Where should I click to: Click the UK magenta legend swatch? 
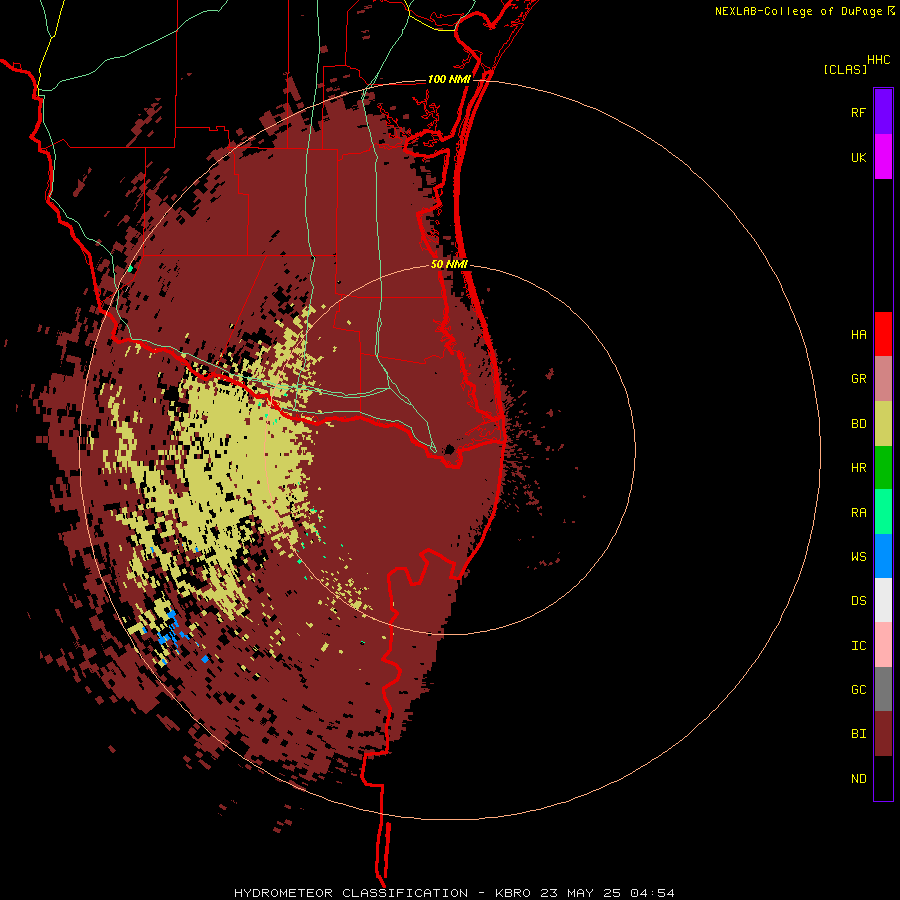tap(883, 157)
